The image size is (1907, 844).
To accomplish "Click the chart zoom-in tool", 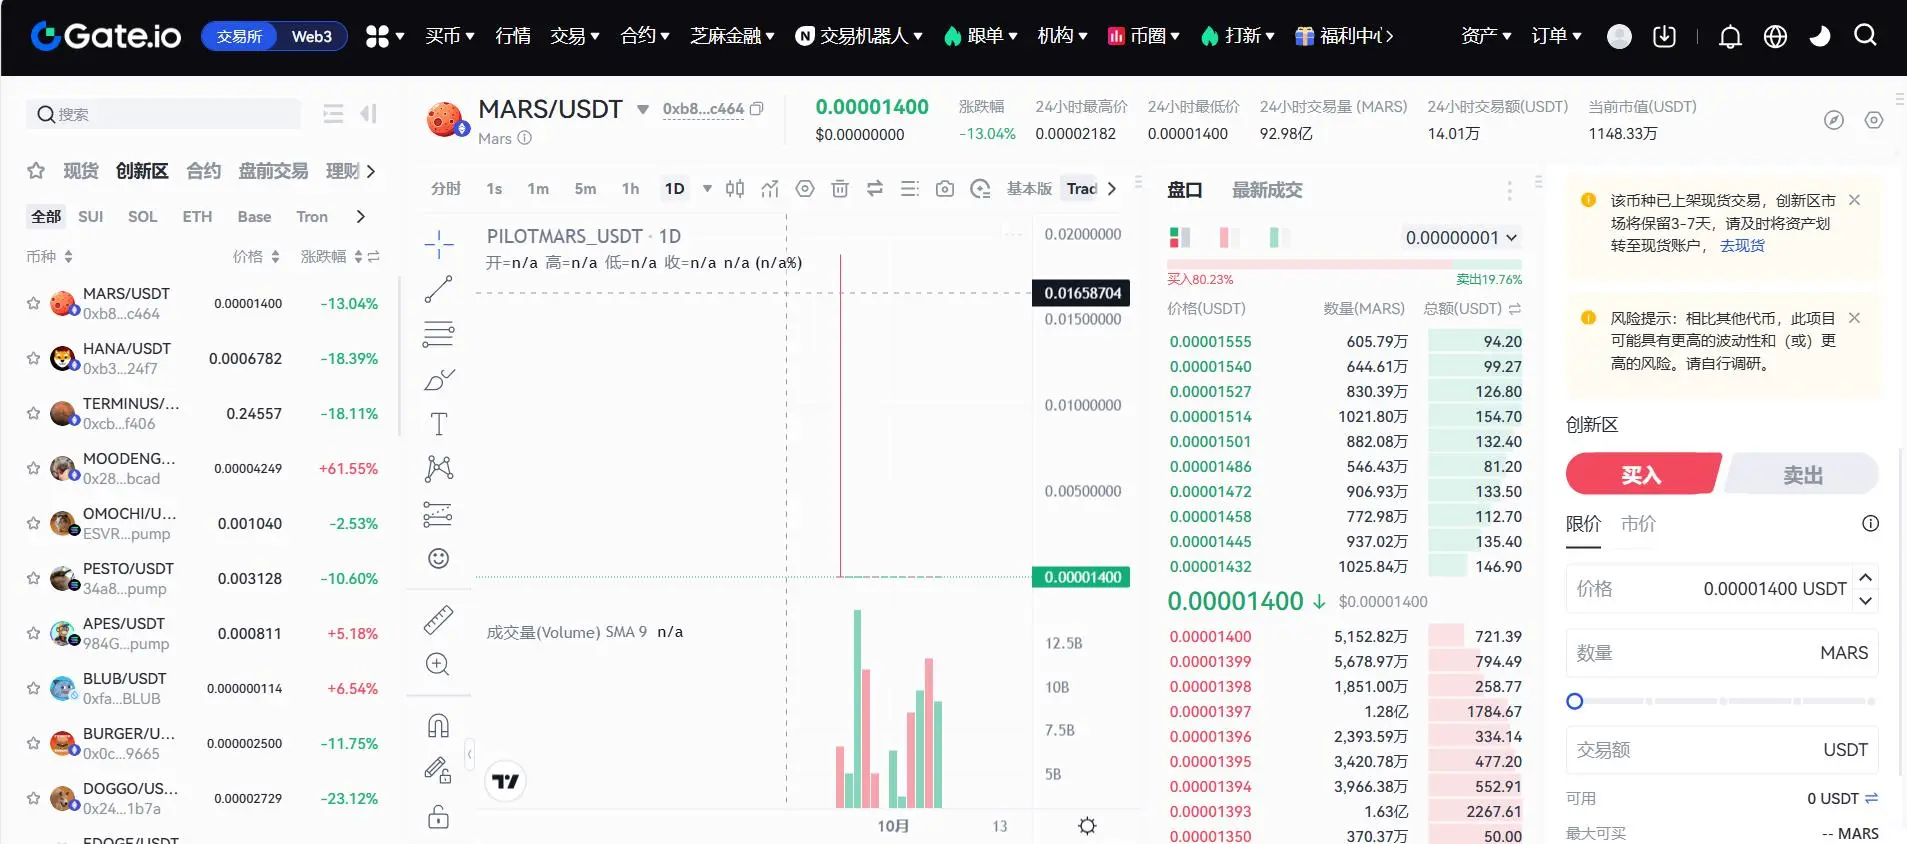I will [x=438, y=664].
